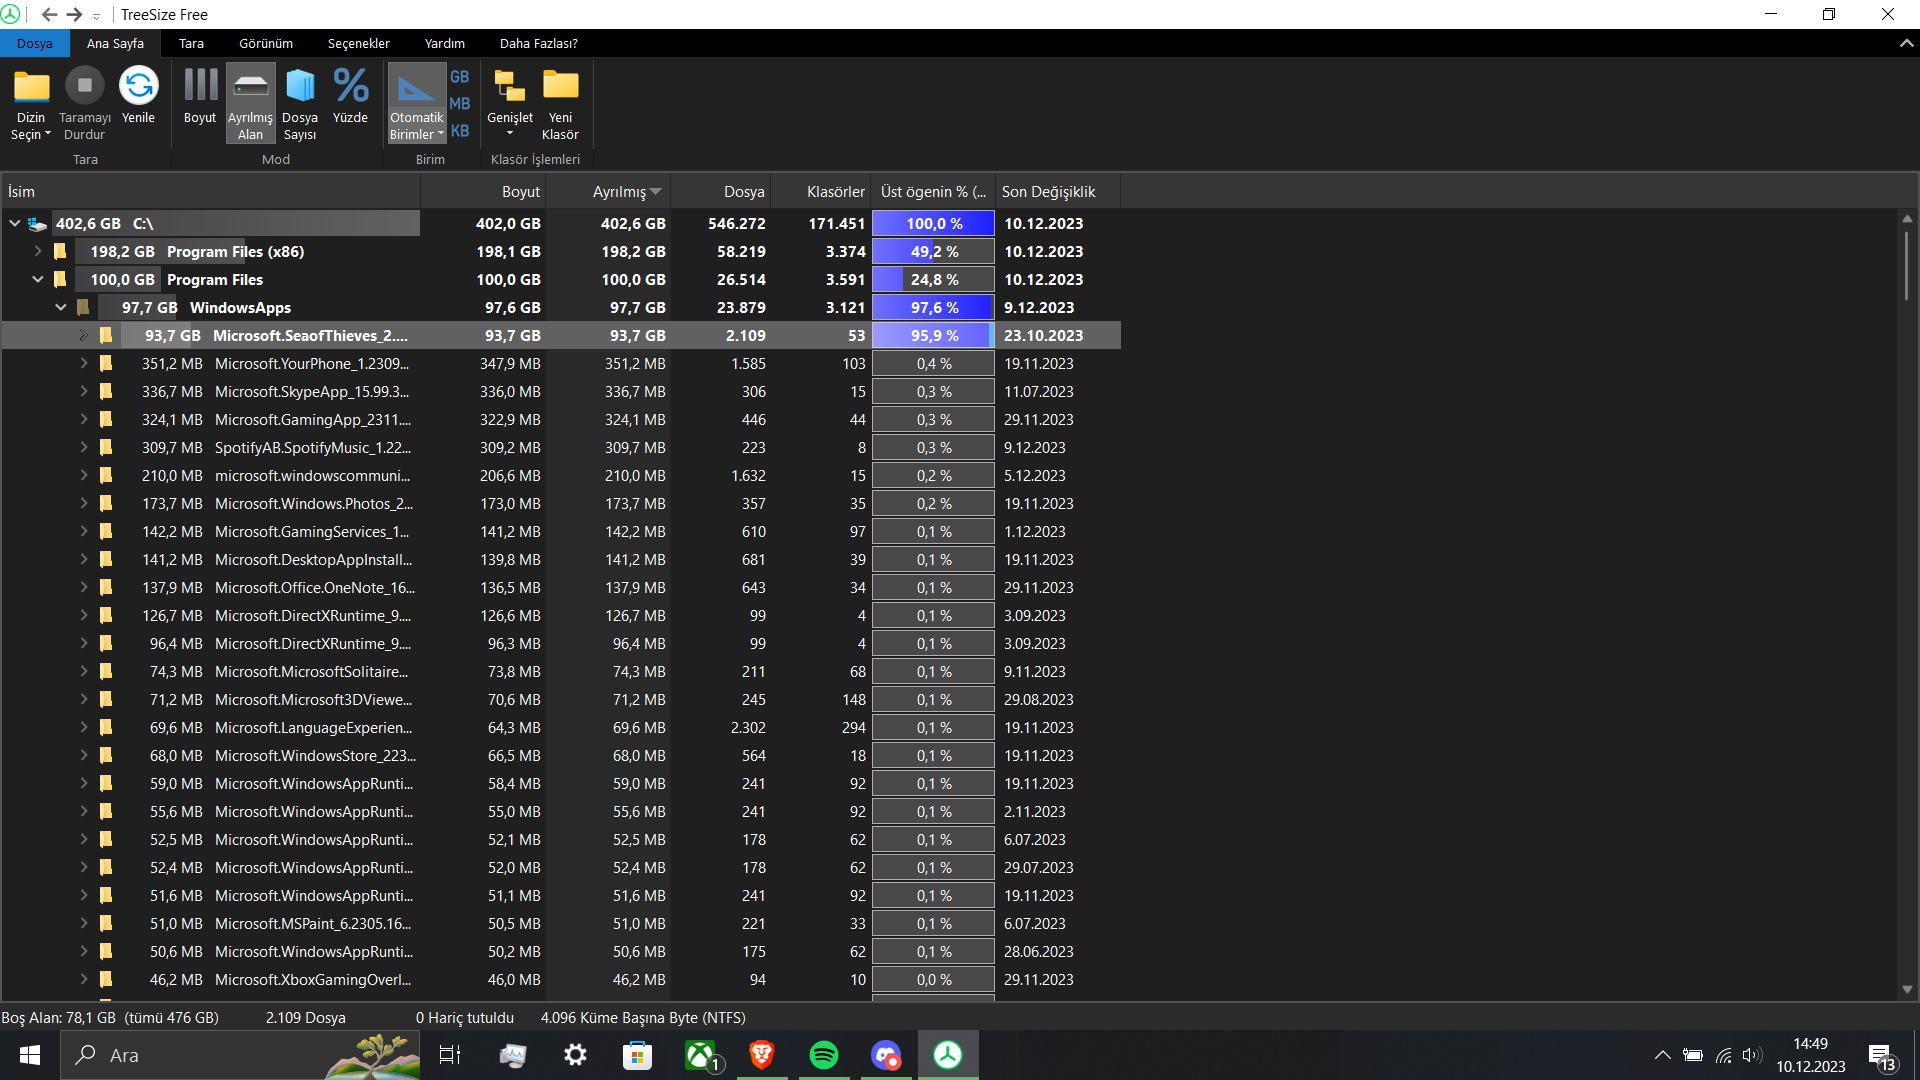Click the 95,9 % usage bar

point(933,336)
